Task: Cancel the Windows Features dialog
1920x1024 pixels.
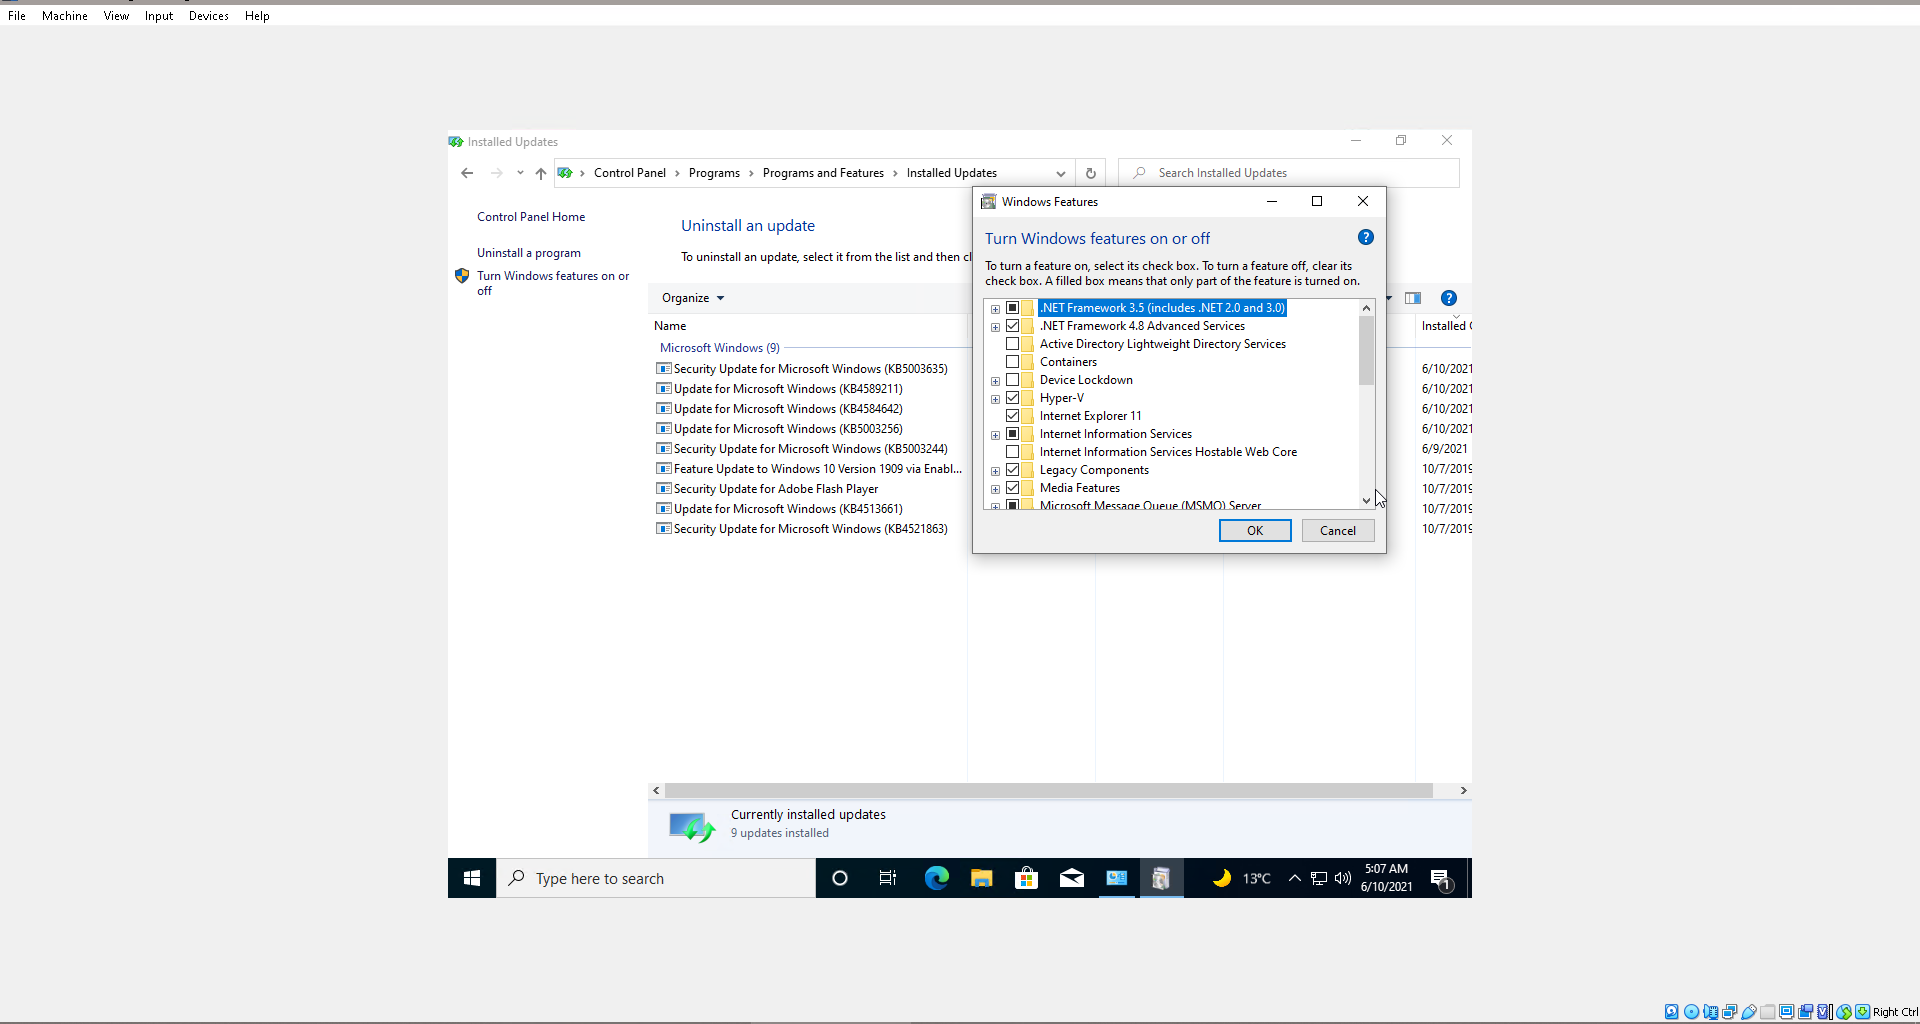Action: pyautogui.click(x=1338, y=531)
